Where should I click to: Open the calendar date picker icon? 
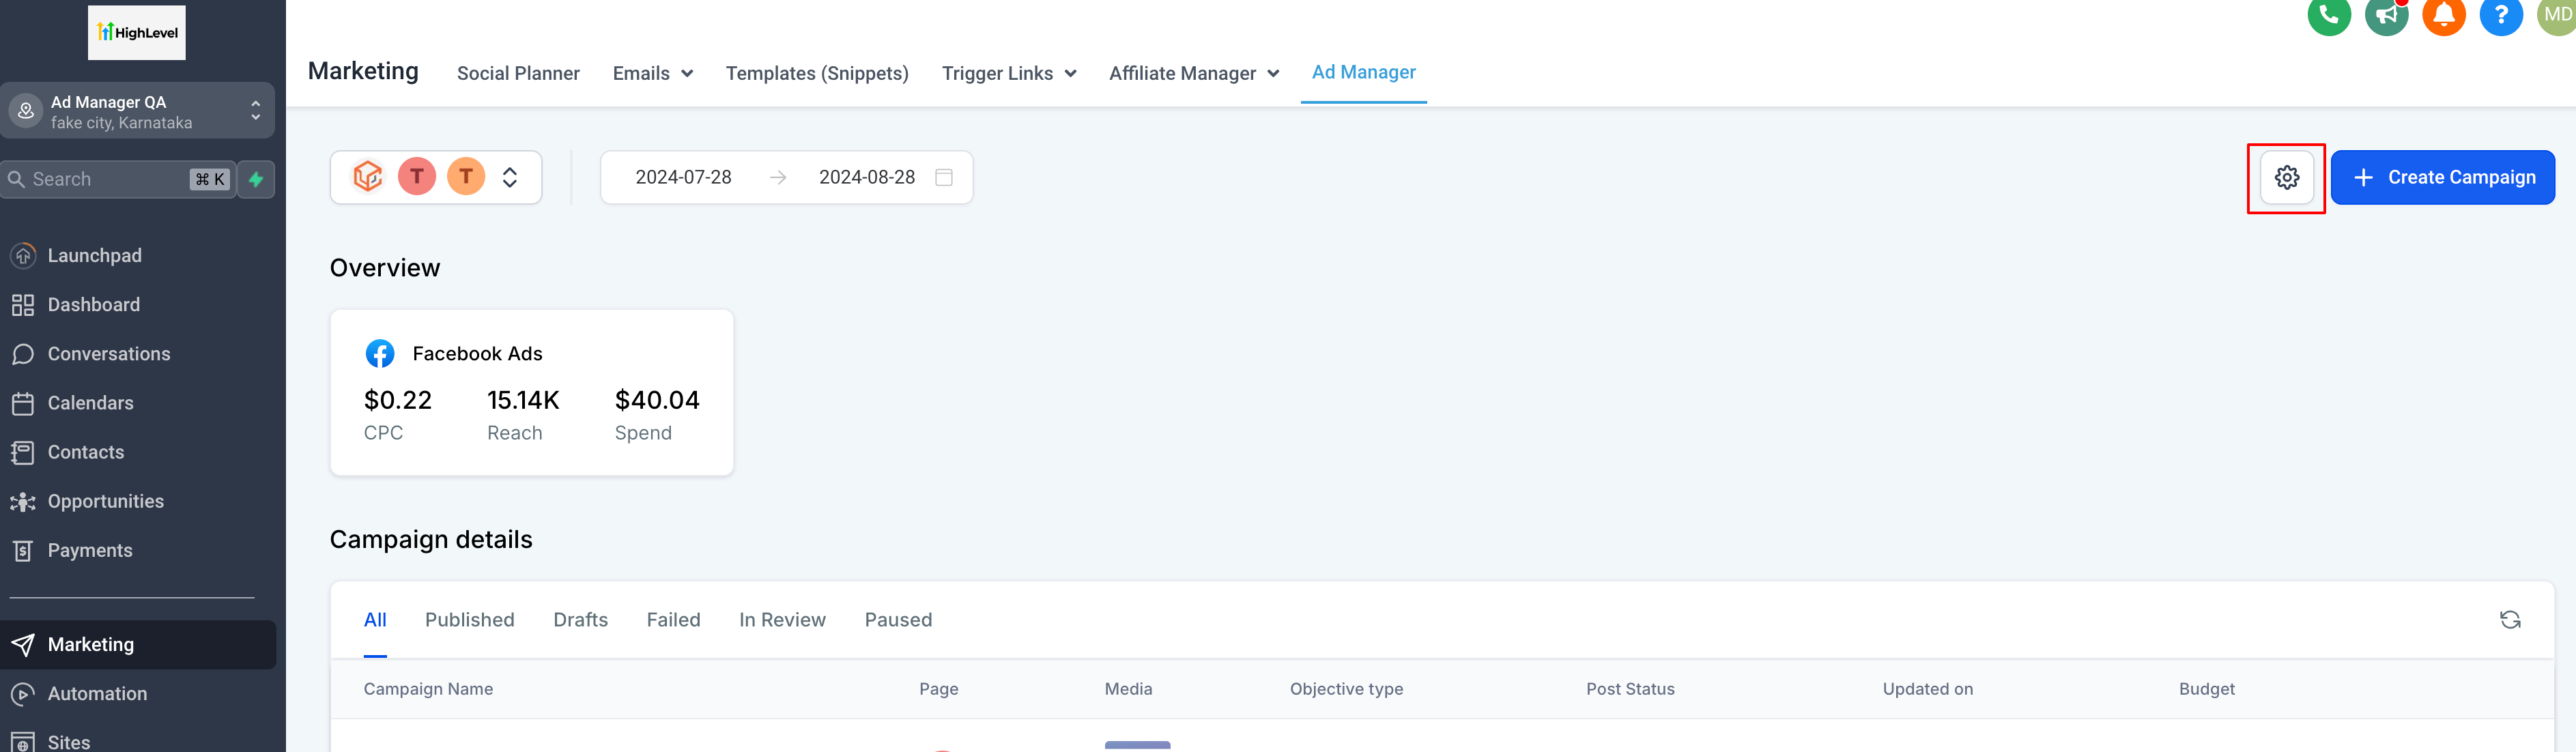[x=943, y=177]
